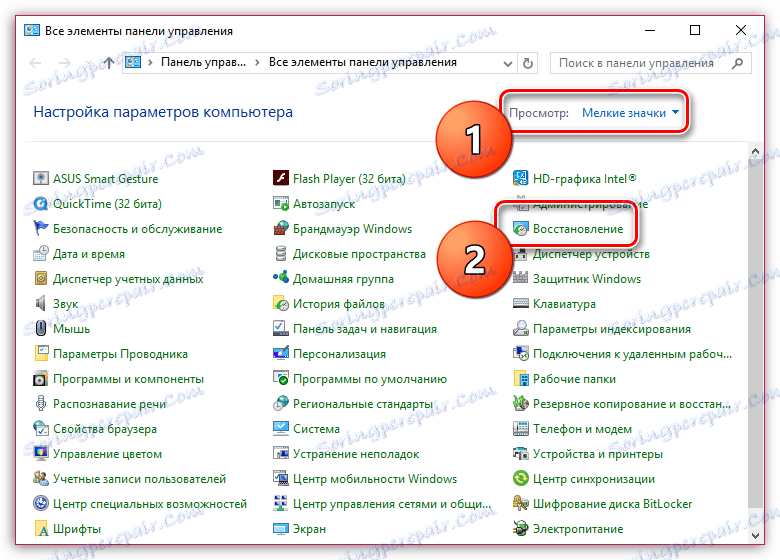The height and width of the screenshot is (560, 780).
Task: Click the scrollbar down arrow
Action: click(755, 536)
